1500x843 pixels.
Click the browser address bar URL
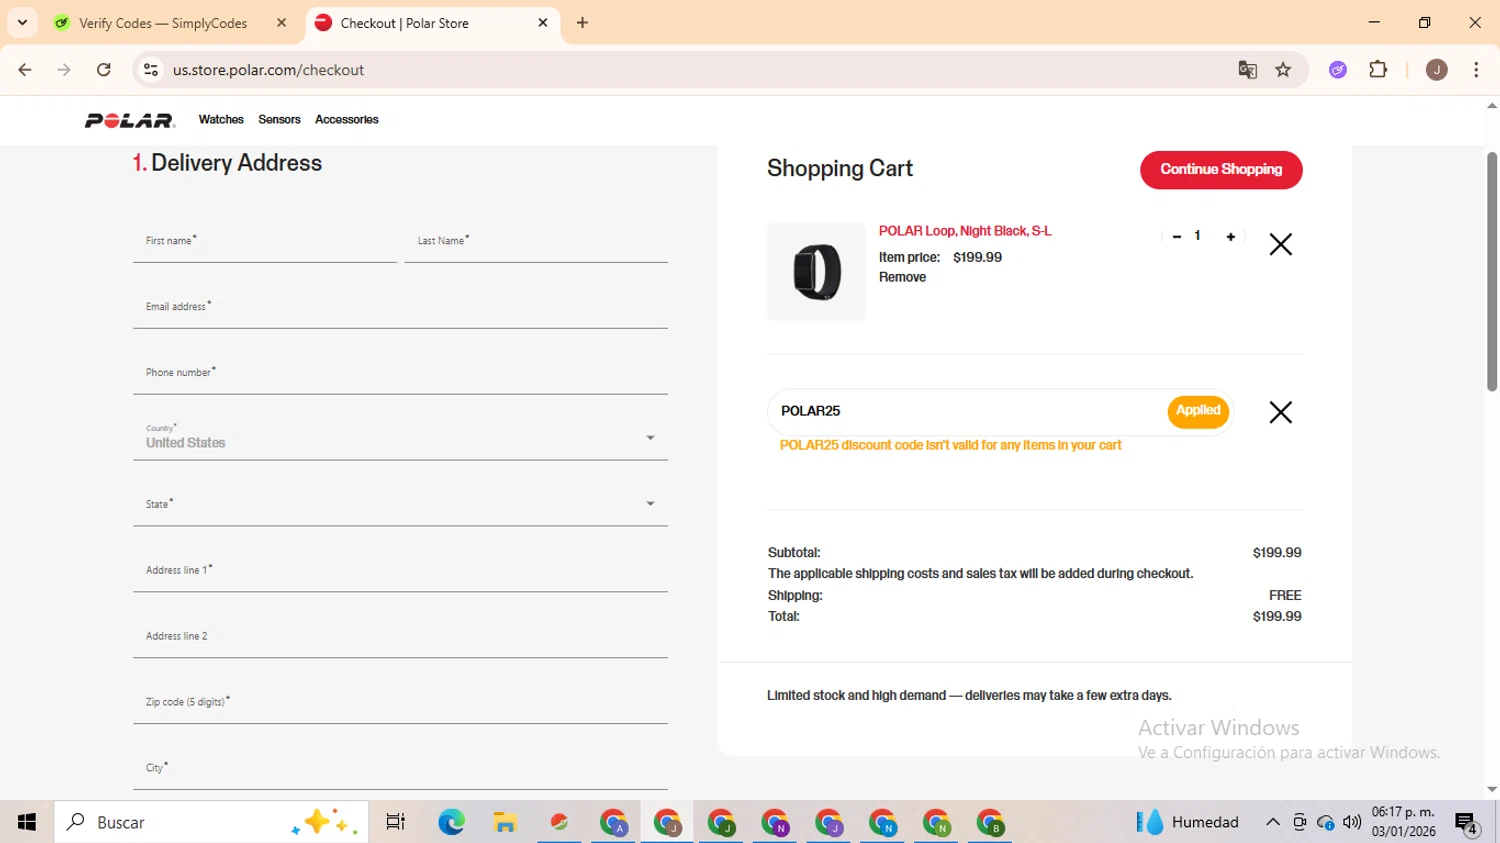click(268, 70)
